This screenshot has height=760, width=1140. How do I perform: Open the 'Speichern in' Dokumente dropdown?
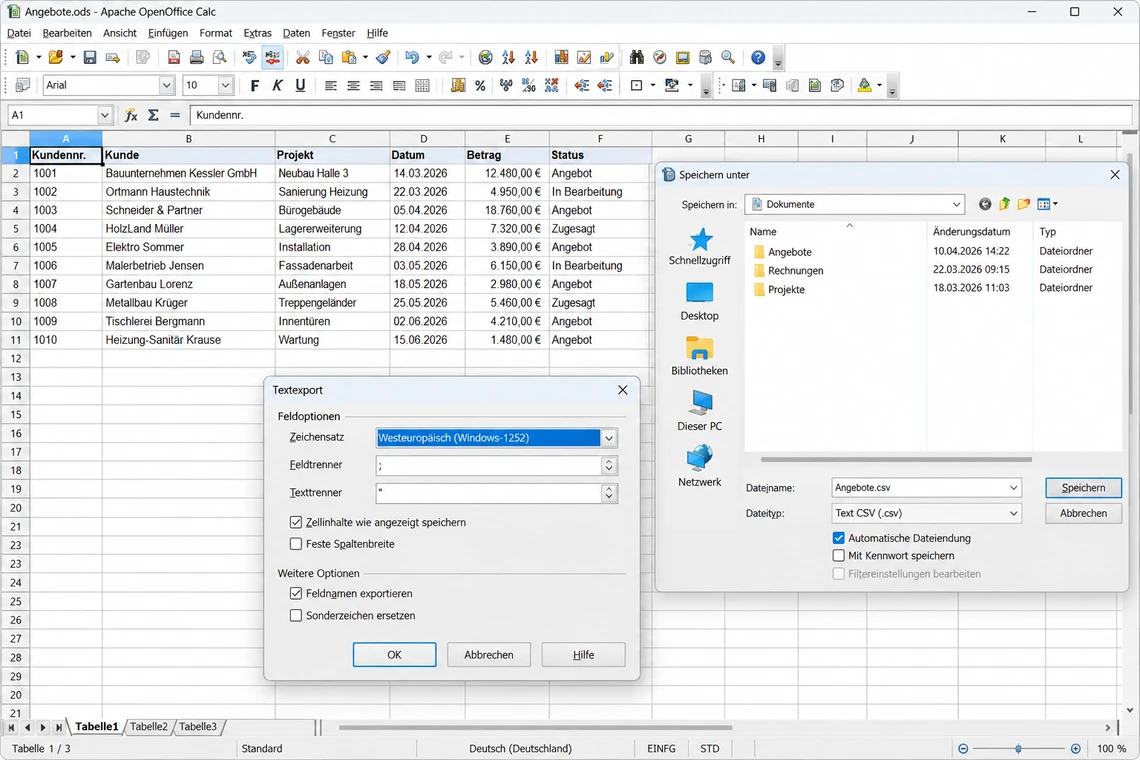(956, 204)
